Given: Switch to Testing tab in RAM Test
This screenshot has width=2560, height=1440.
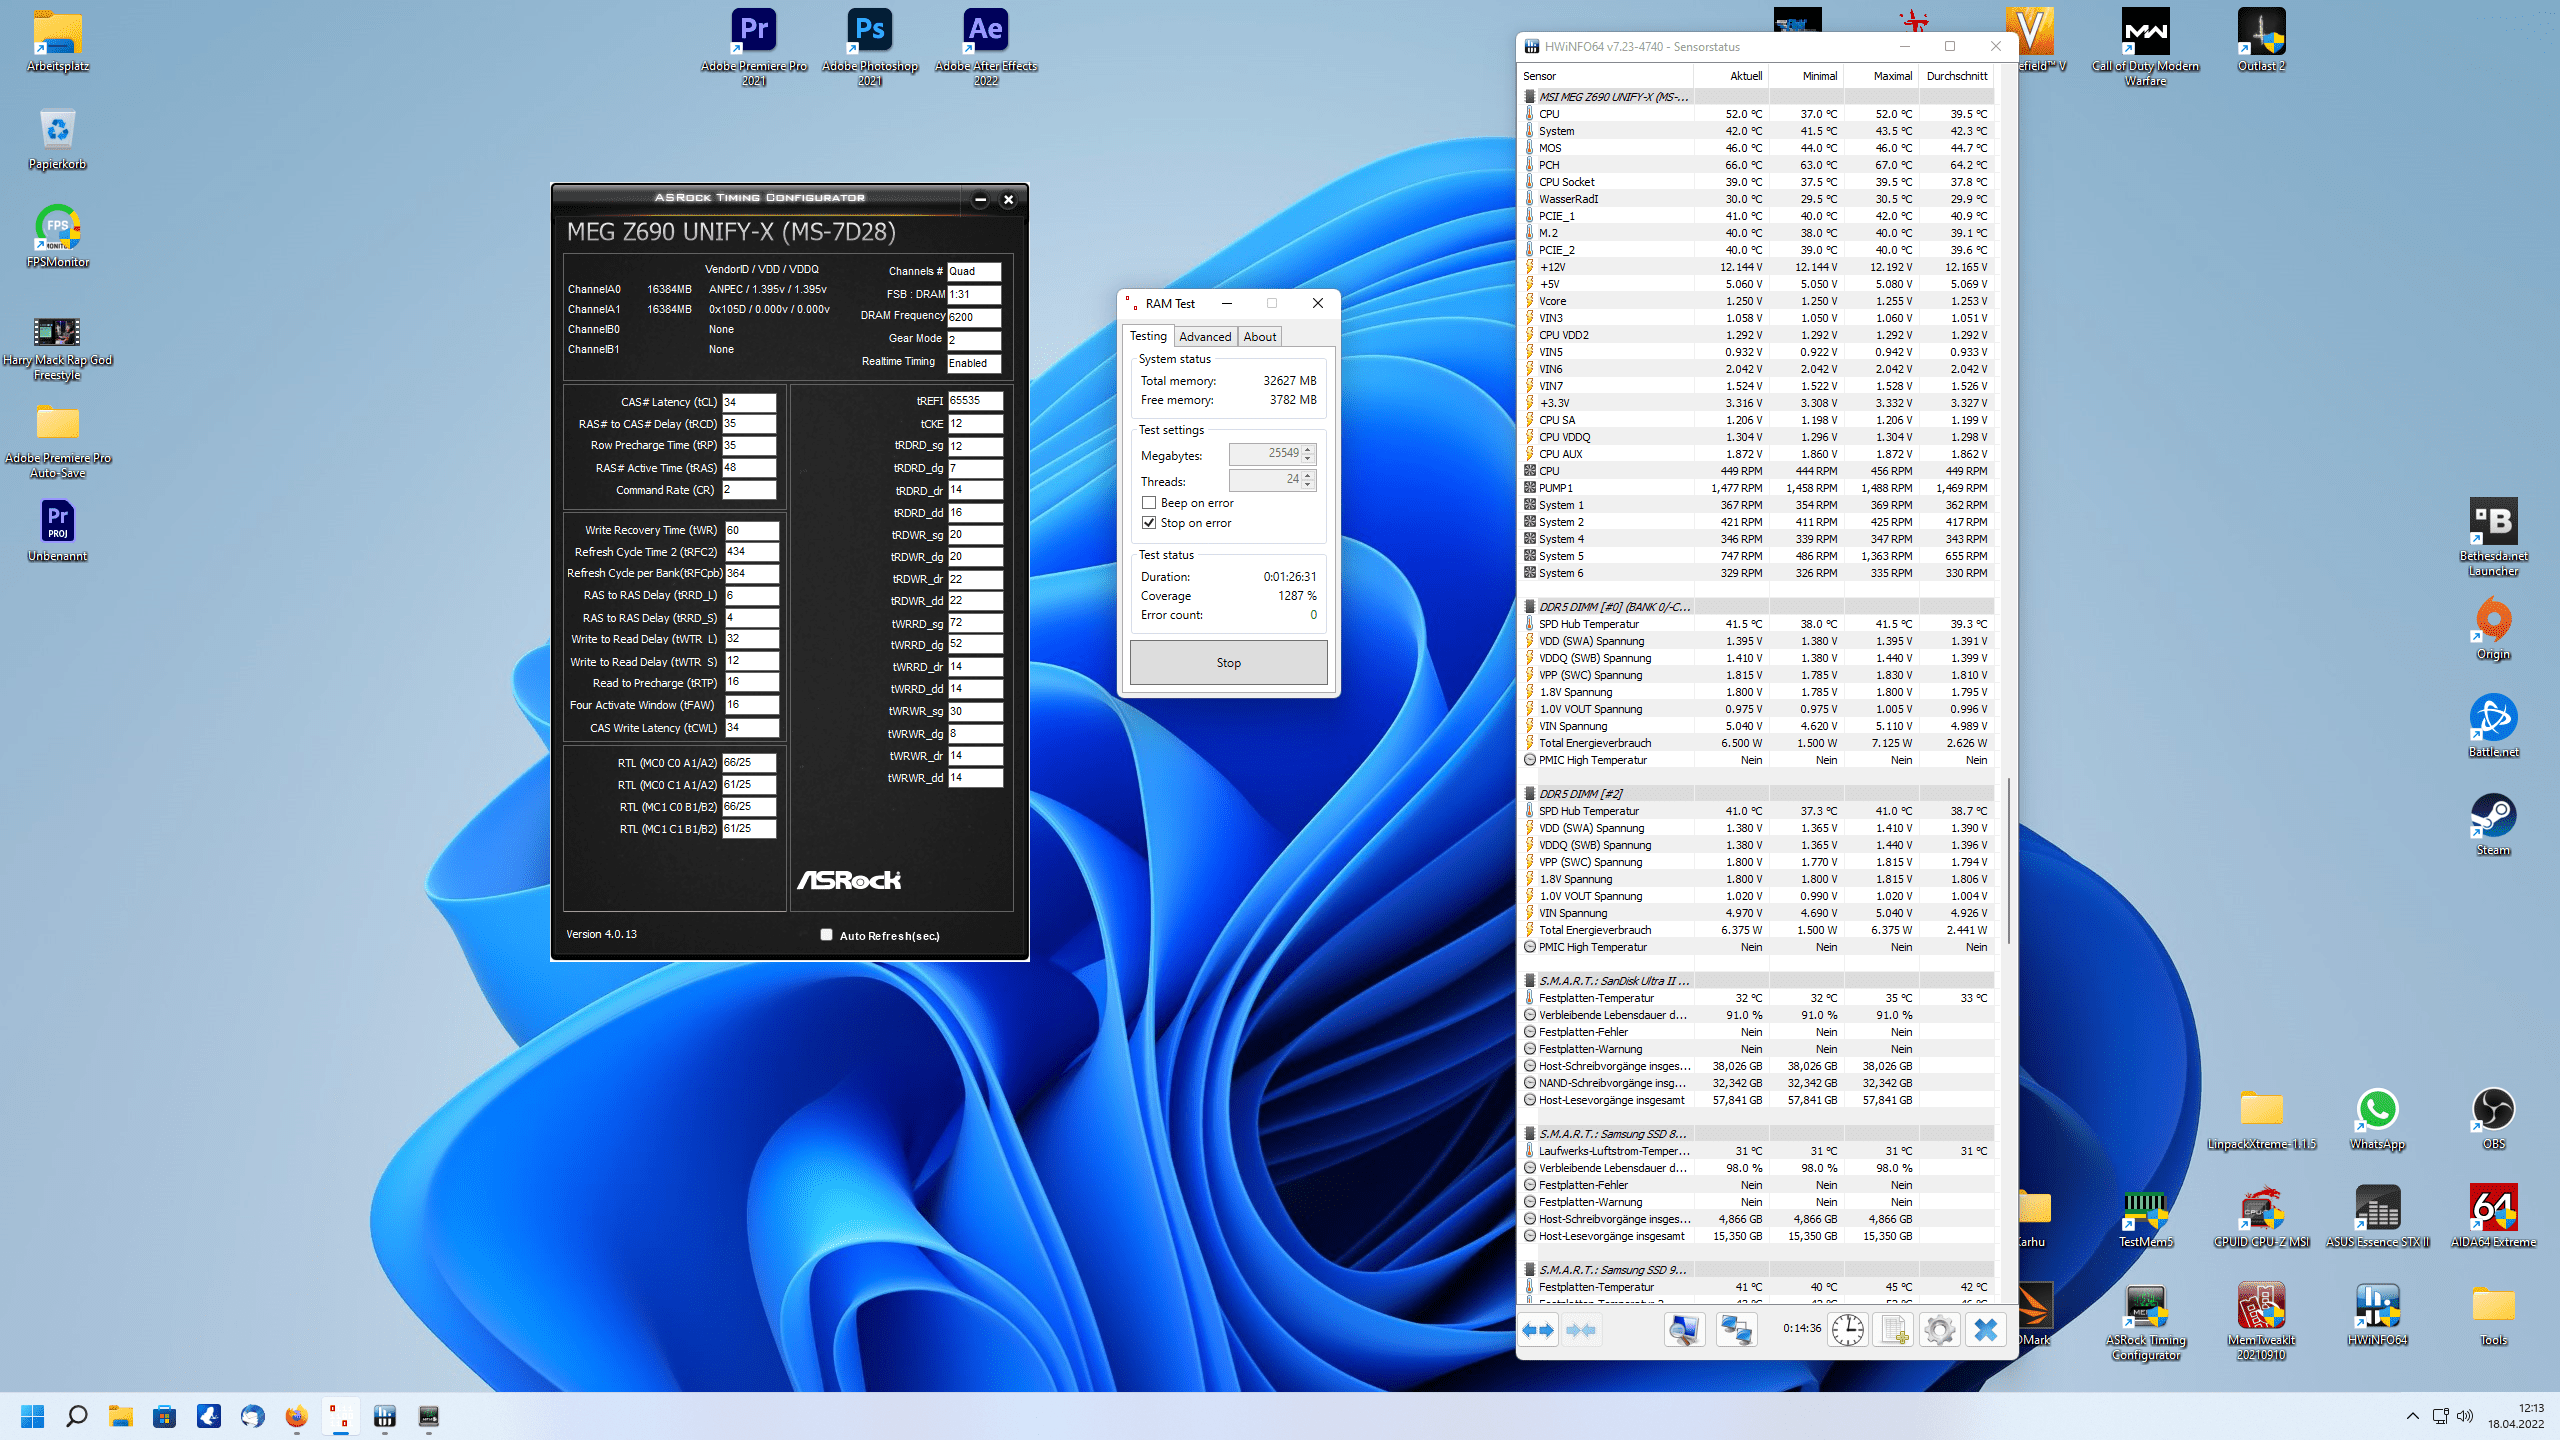Looking at the screenshot, I should 1148,336.
